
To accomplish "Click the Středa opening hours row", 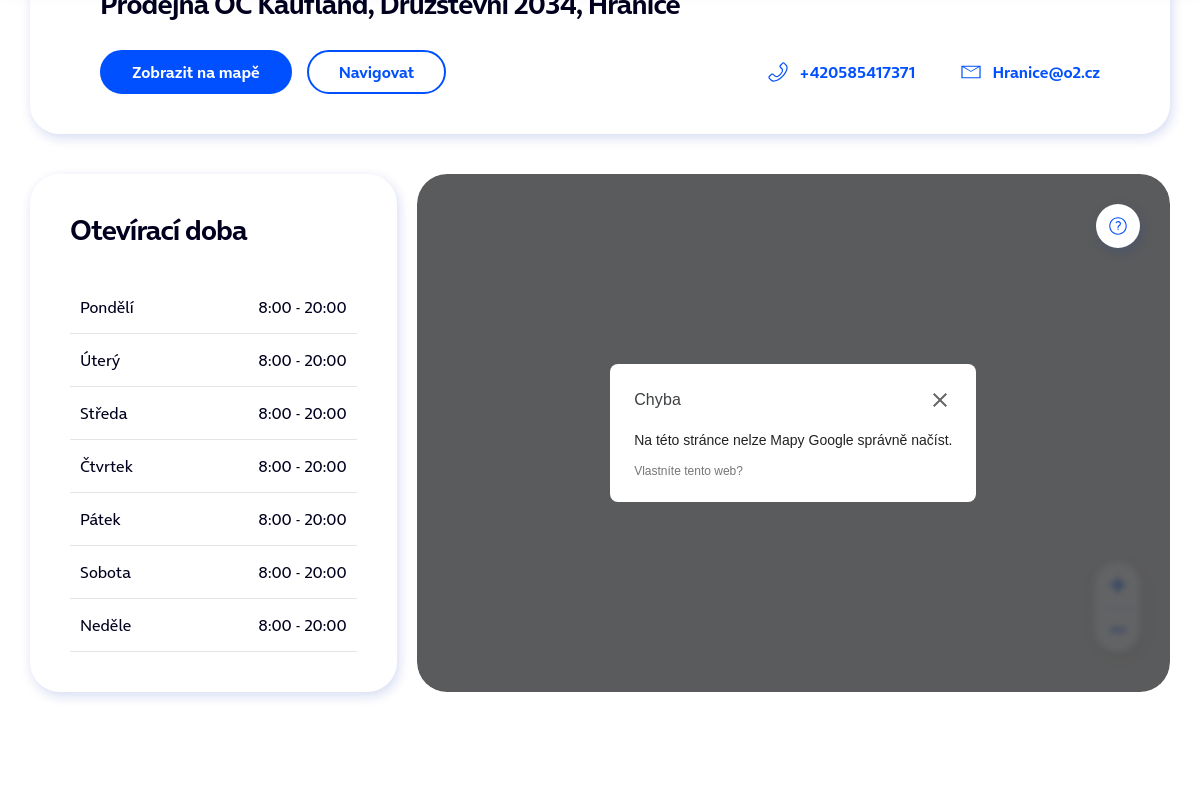I will 213,414.
